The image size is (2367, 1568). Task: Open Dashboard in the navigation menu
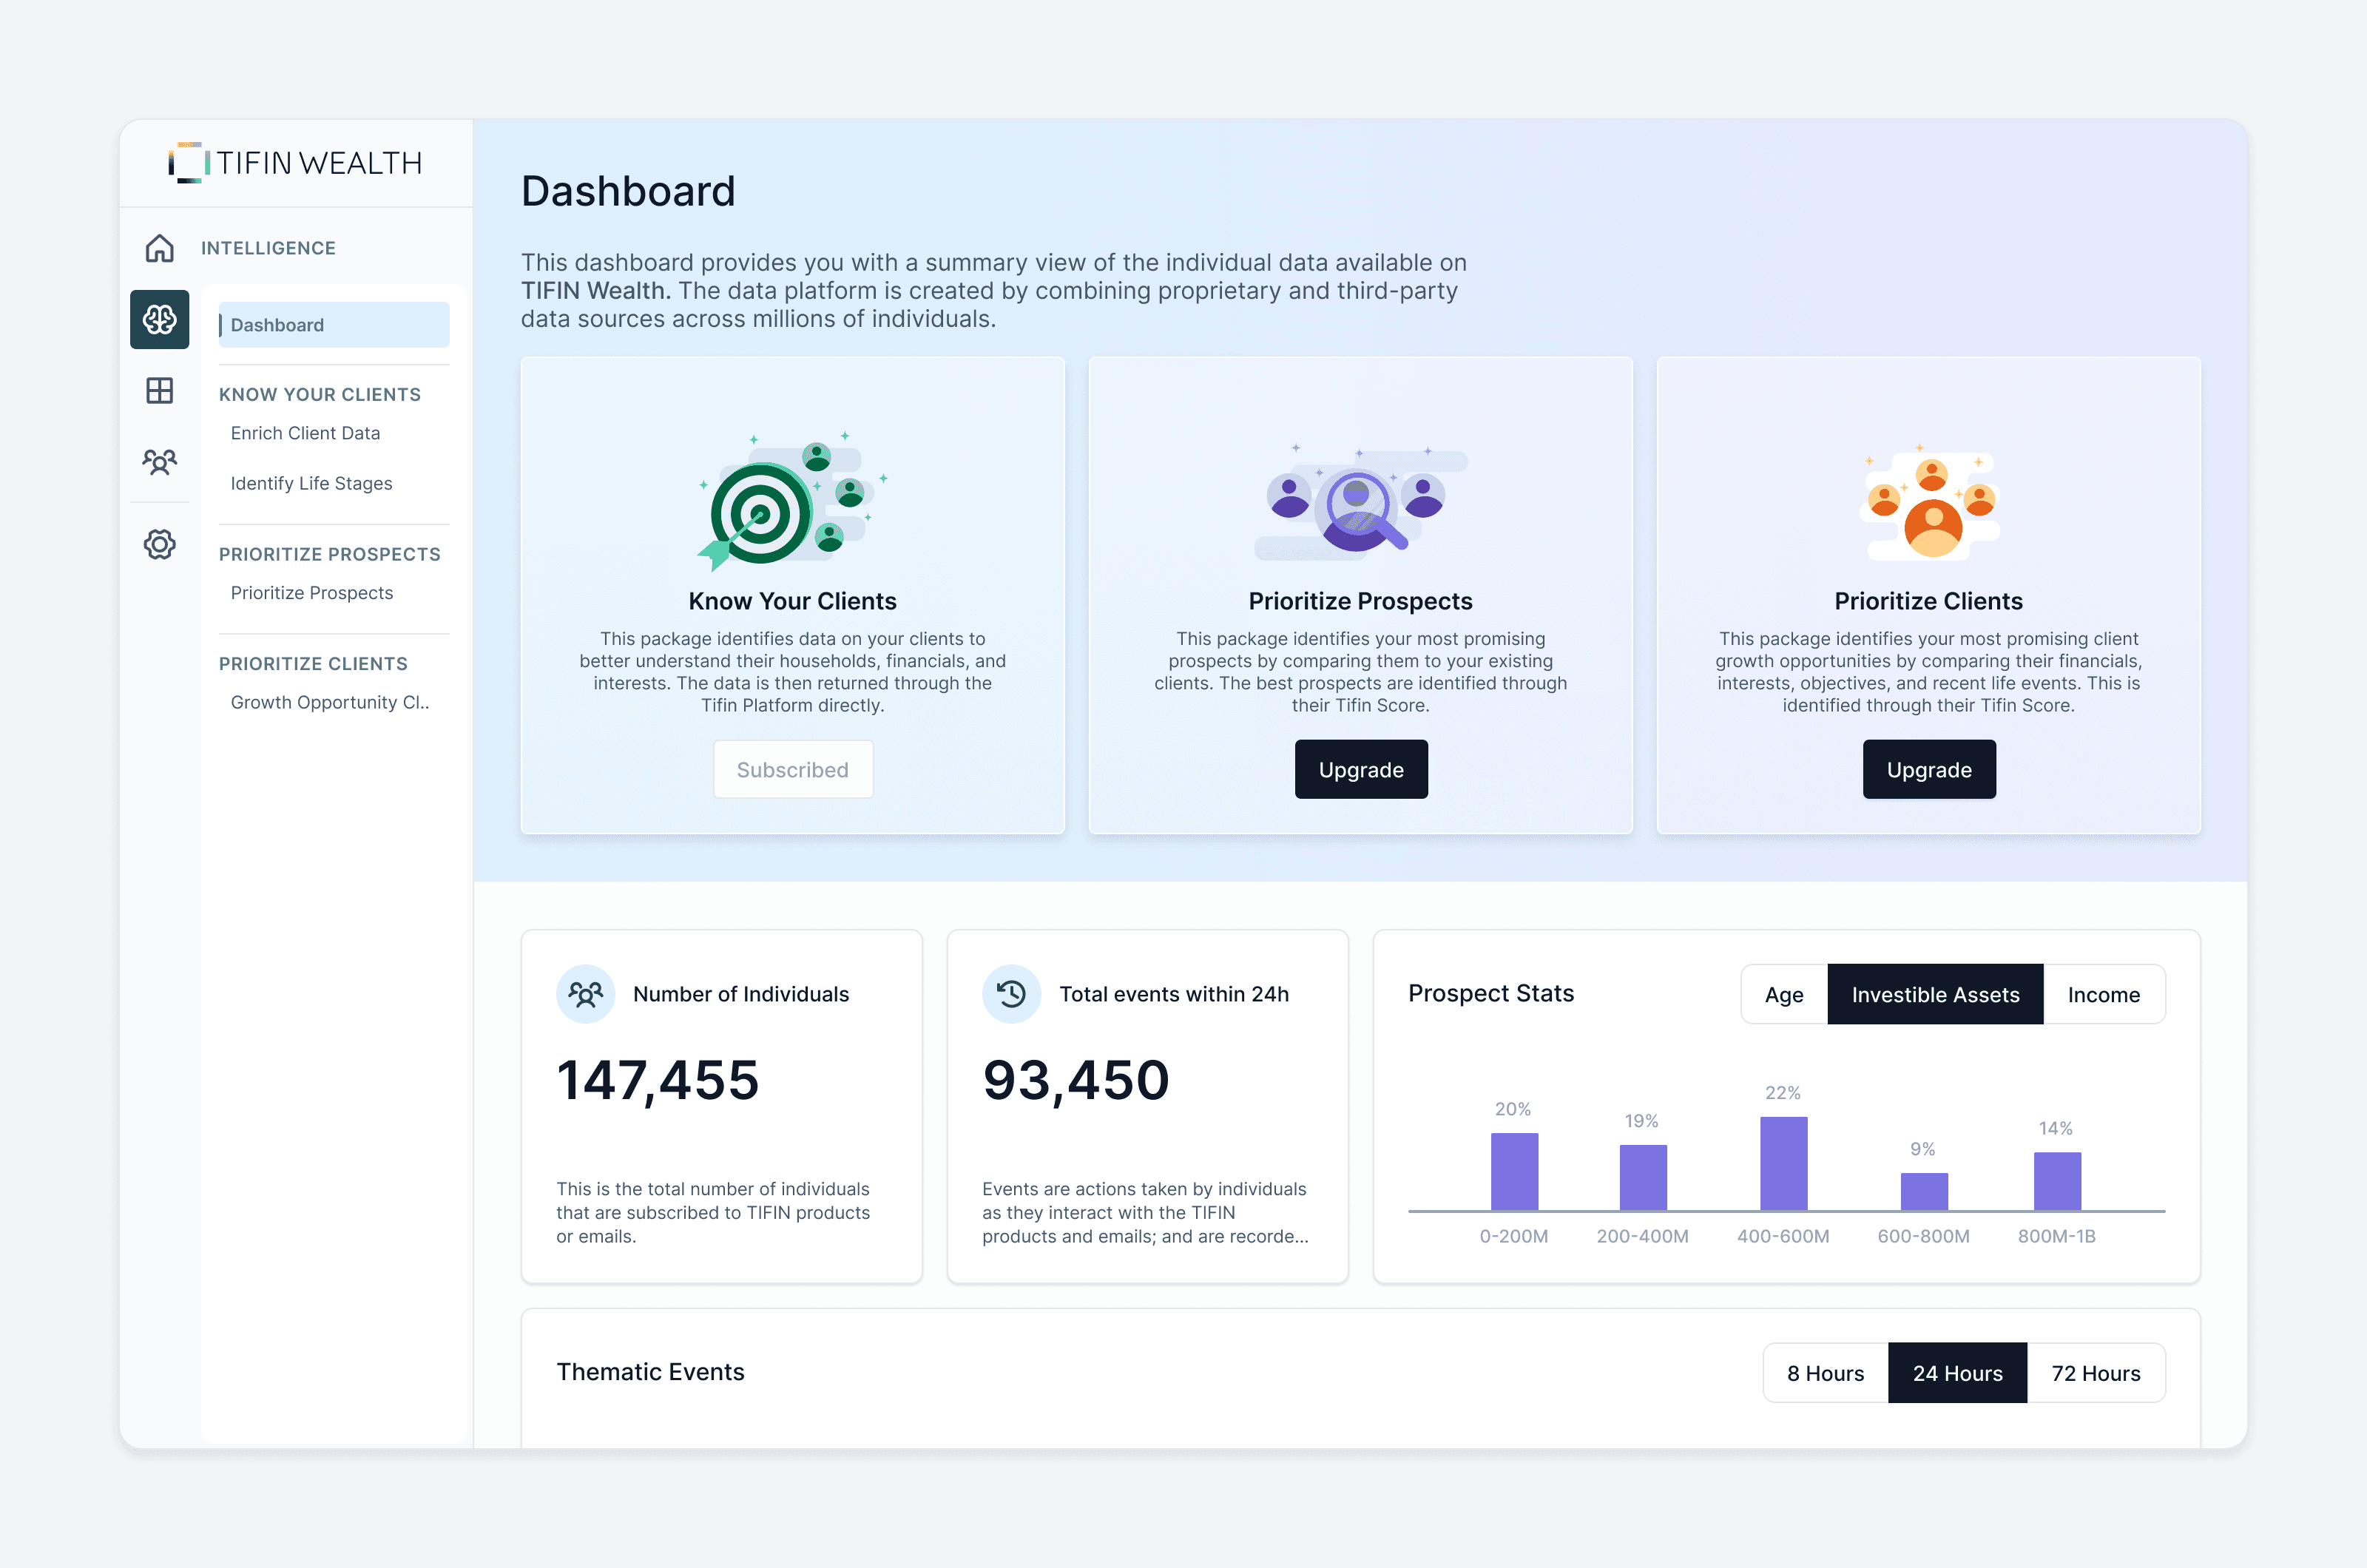point(333,325)
